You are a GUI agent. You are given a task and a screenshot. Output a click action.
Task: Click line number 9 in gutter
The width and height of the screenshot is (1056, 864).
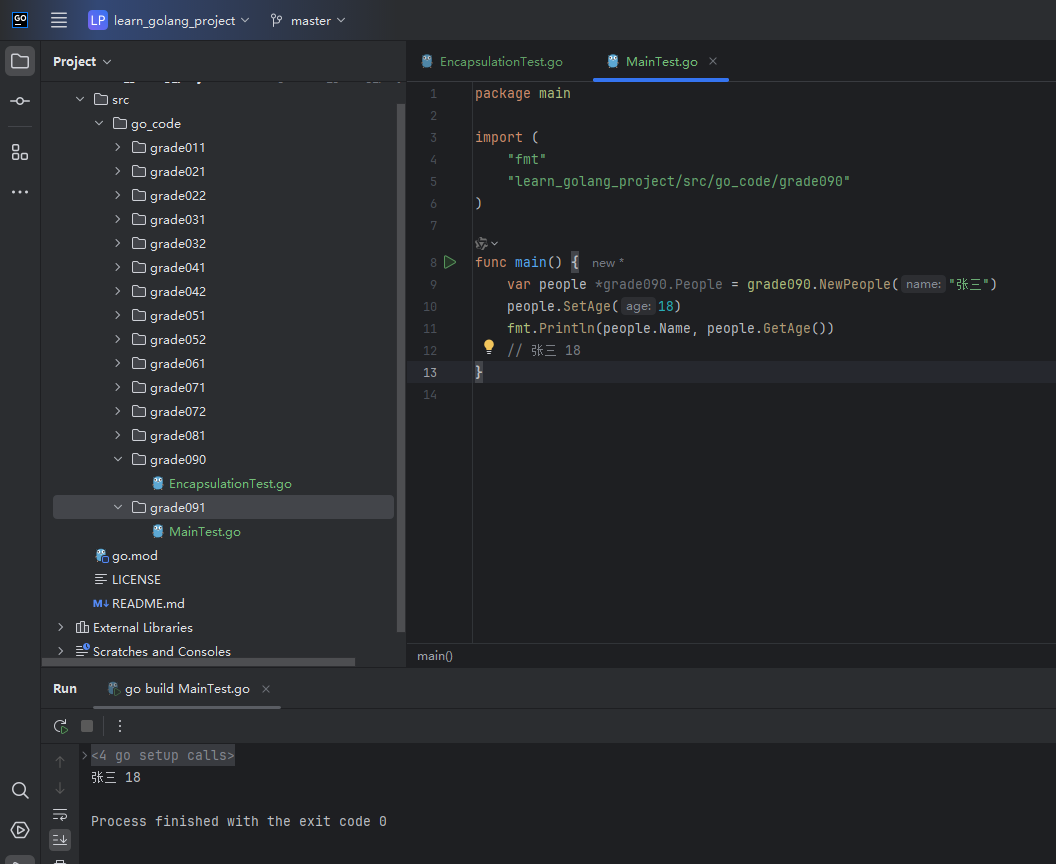tap(433, 284)
